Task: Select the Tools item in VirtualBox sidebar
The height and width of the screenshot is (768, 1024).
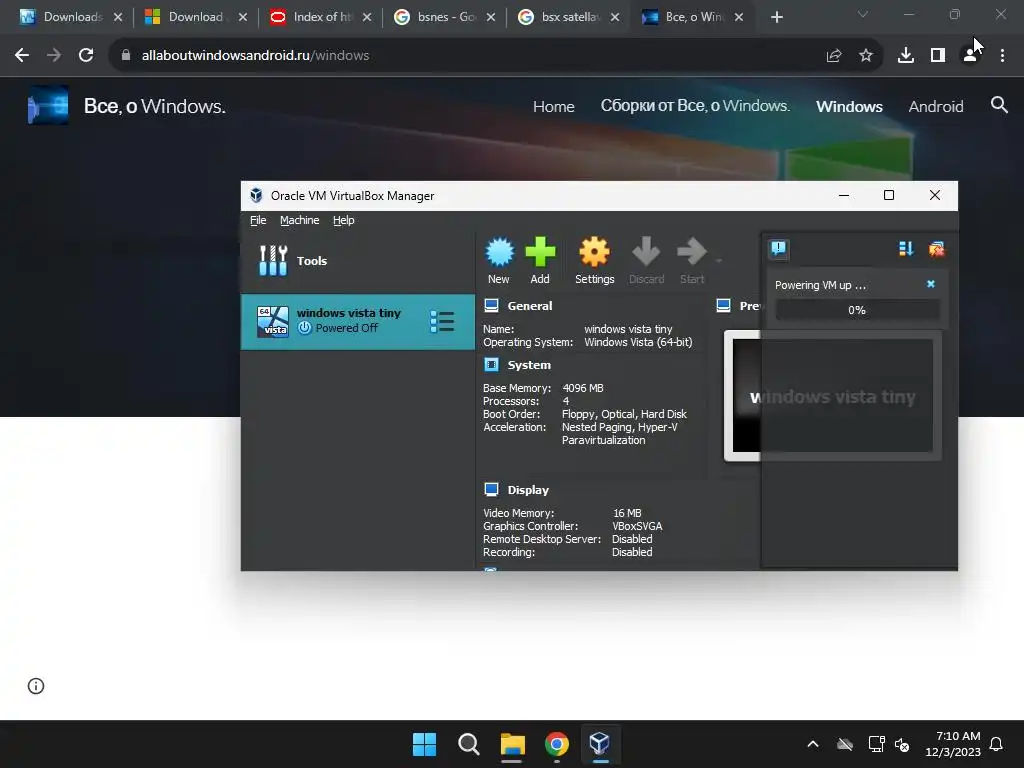Action: pos(358,261)
